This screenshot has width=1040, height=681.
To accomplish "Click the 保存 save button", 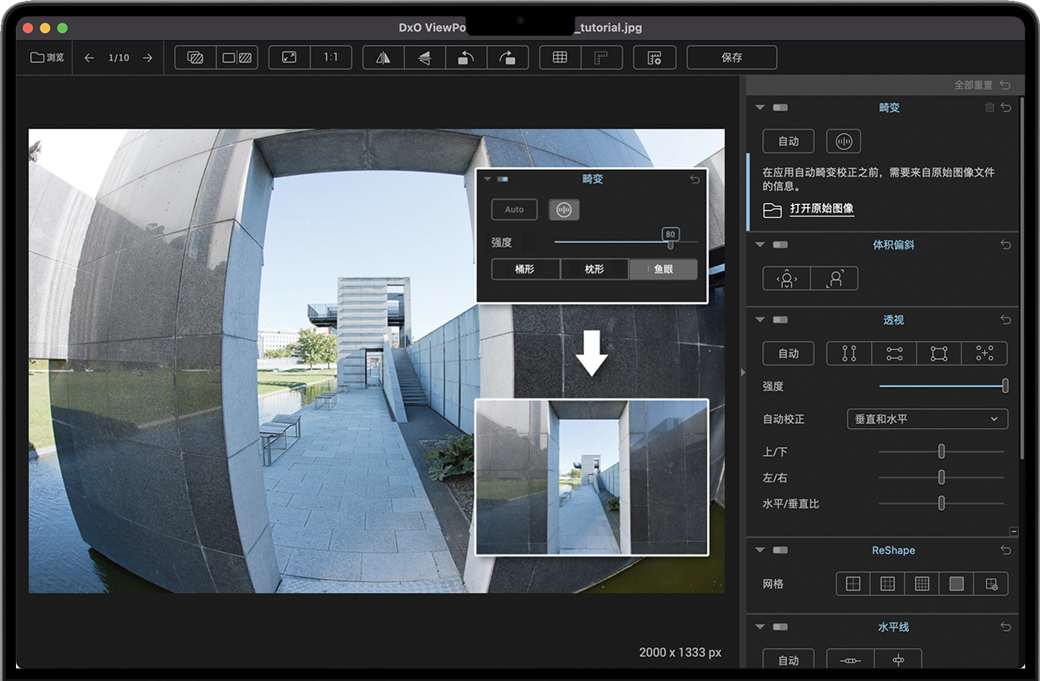I will [x=732, y=58].
